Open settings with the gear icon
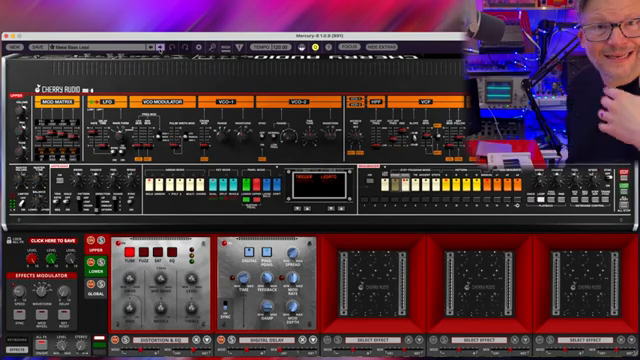Image resolution: width=640 pixels, height=360 pixels. 199,47
